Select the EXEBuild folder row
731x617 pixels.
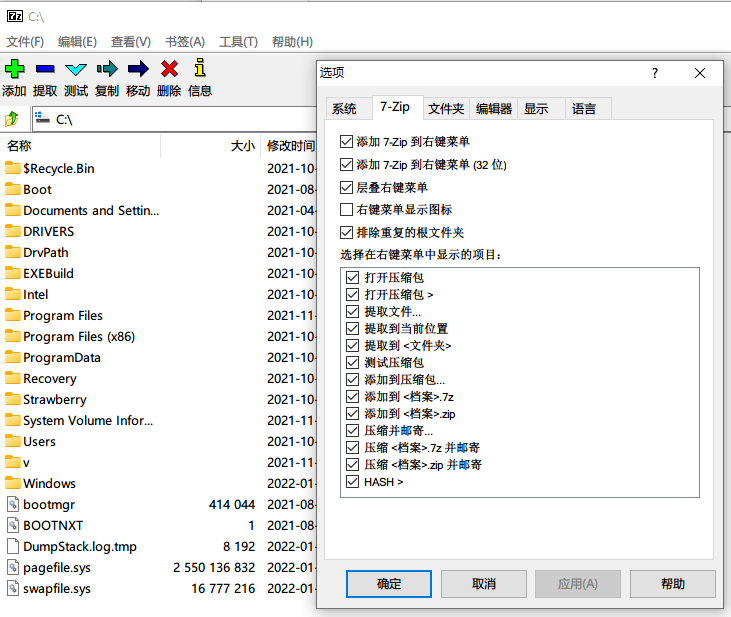[160, 273]
